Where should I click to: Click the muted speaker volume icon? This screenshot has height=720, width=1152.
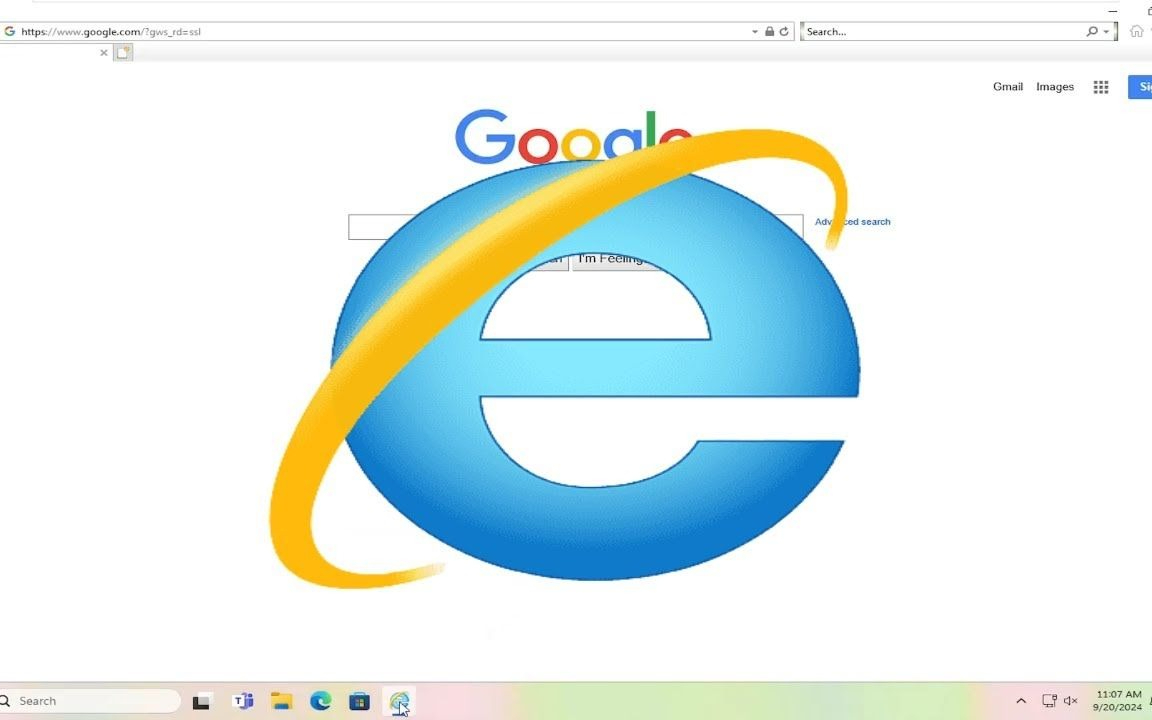coord(1070,701)
